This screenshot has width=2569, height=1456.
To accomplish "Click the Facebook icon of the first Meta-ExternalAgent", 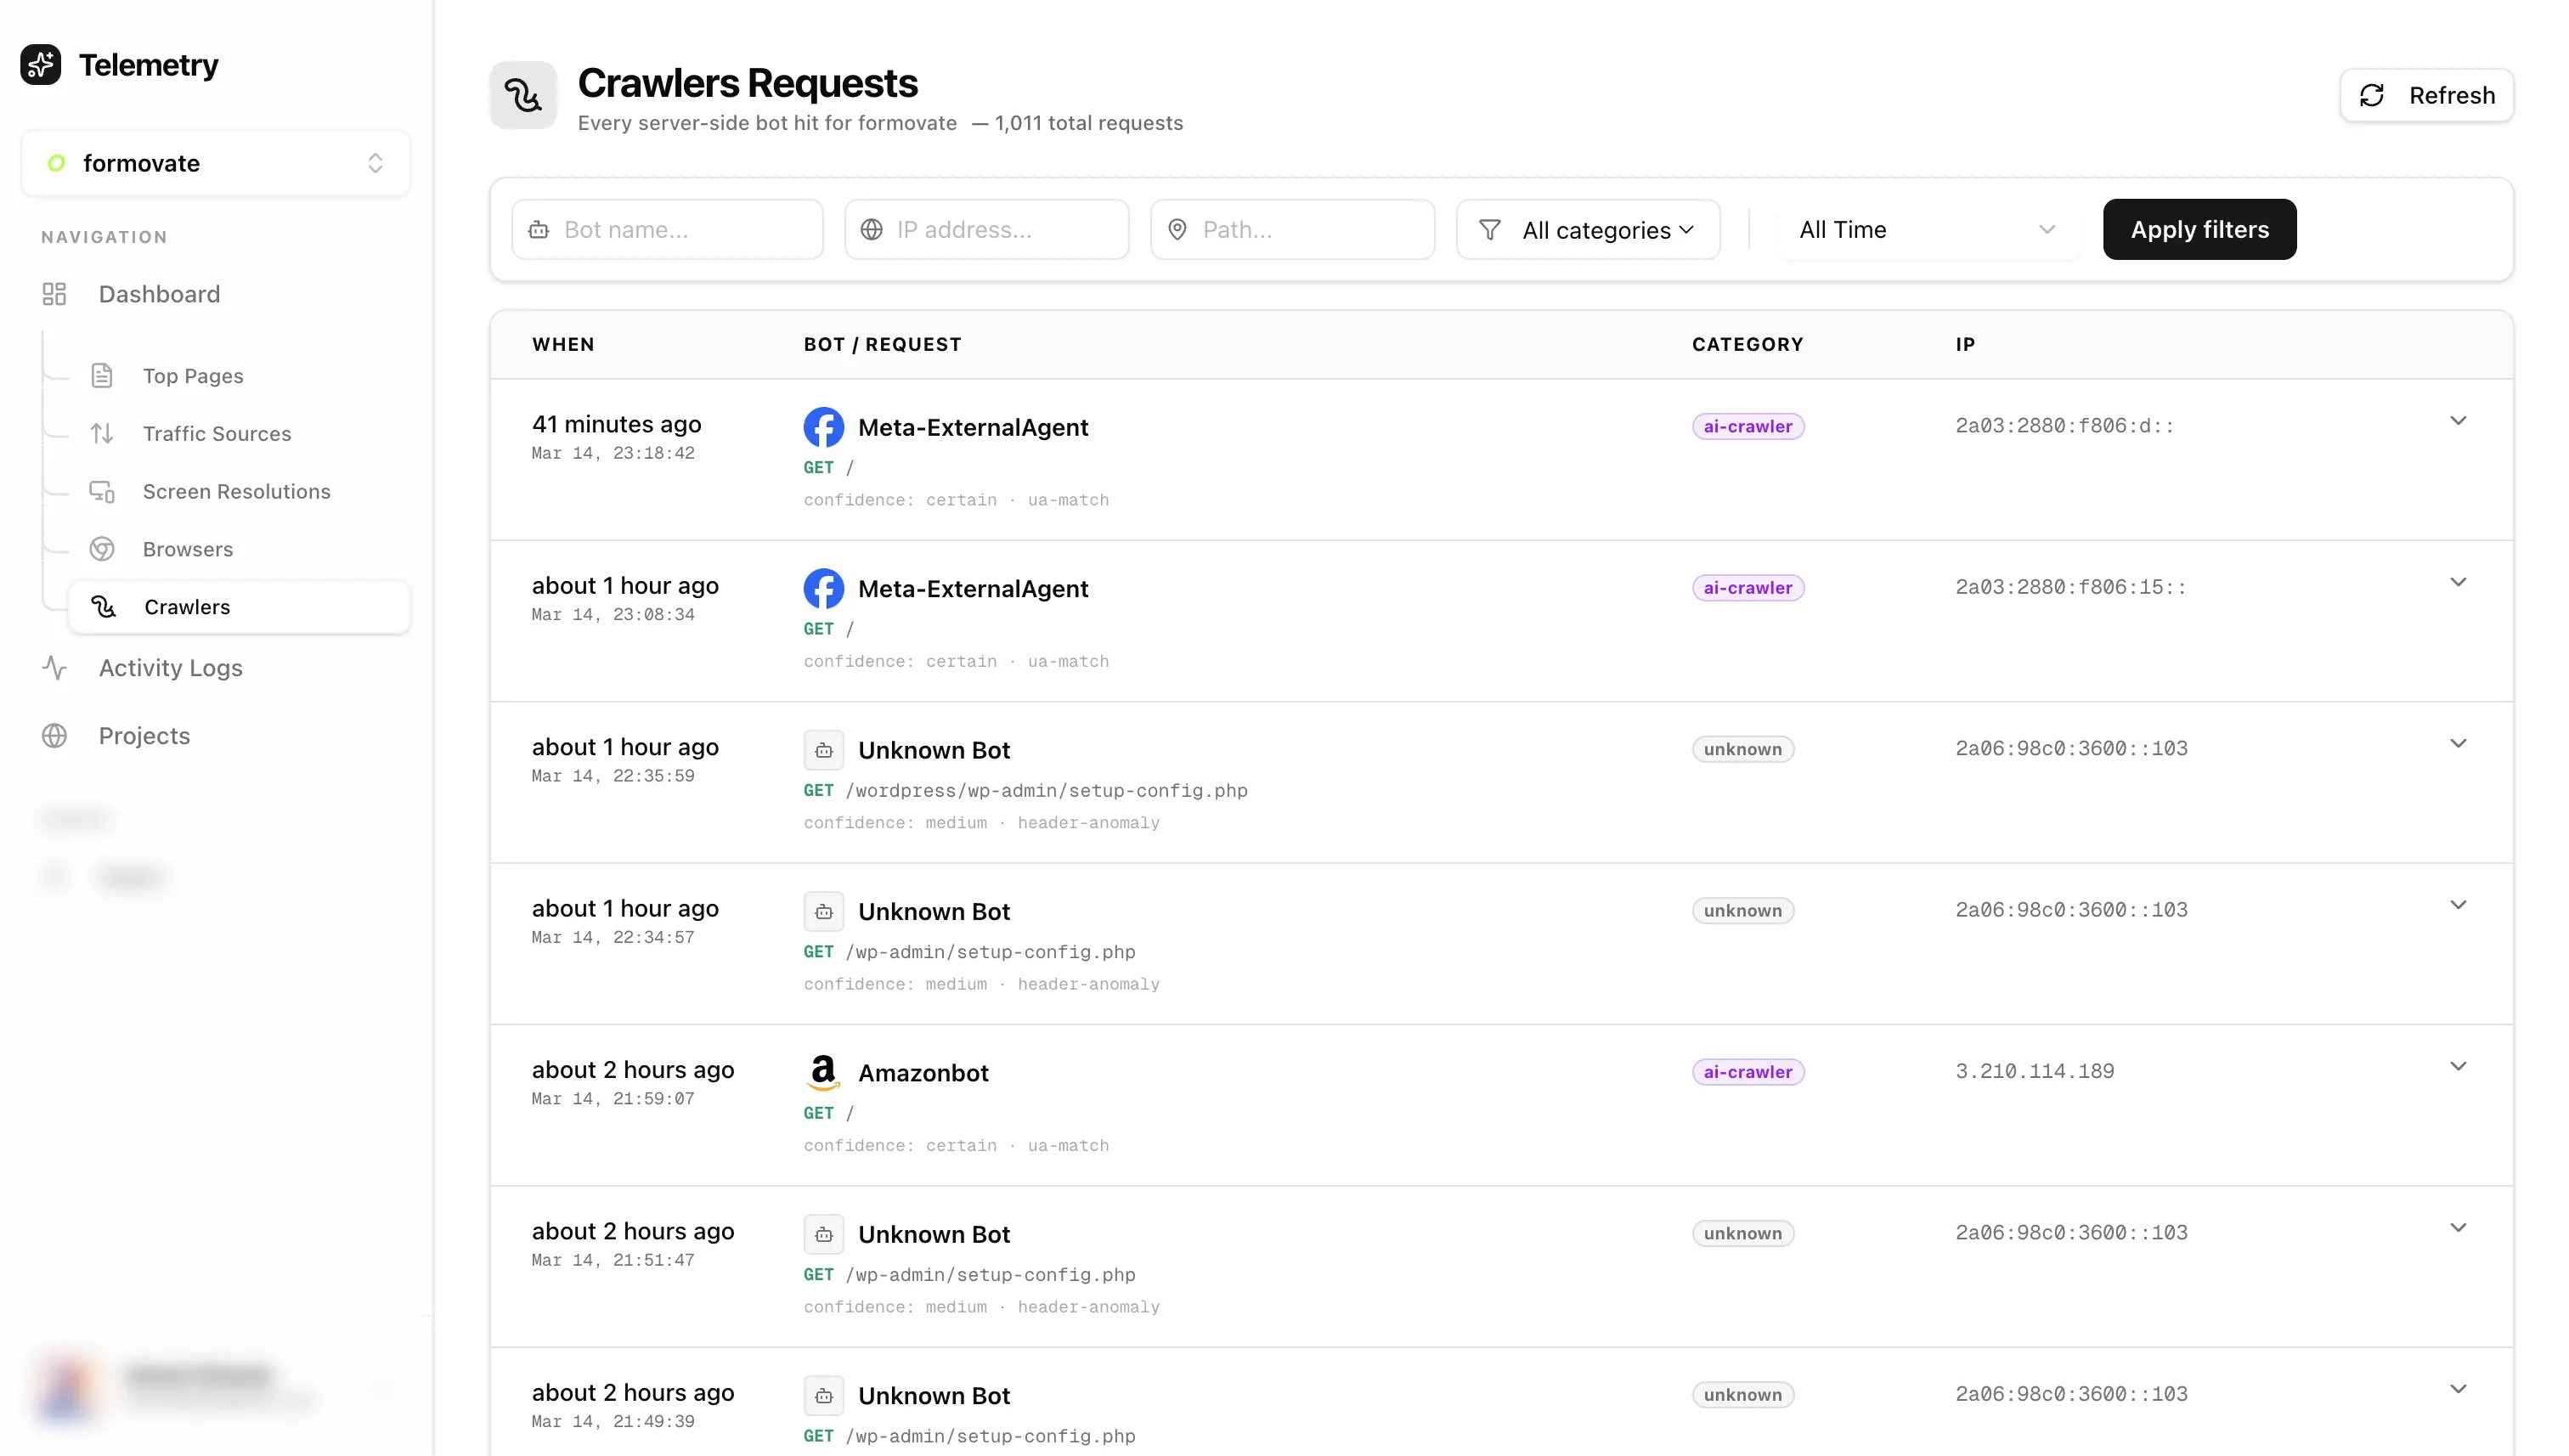I will 823,427.
